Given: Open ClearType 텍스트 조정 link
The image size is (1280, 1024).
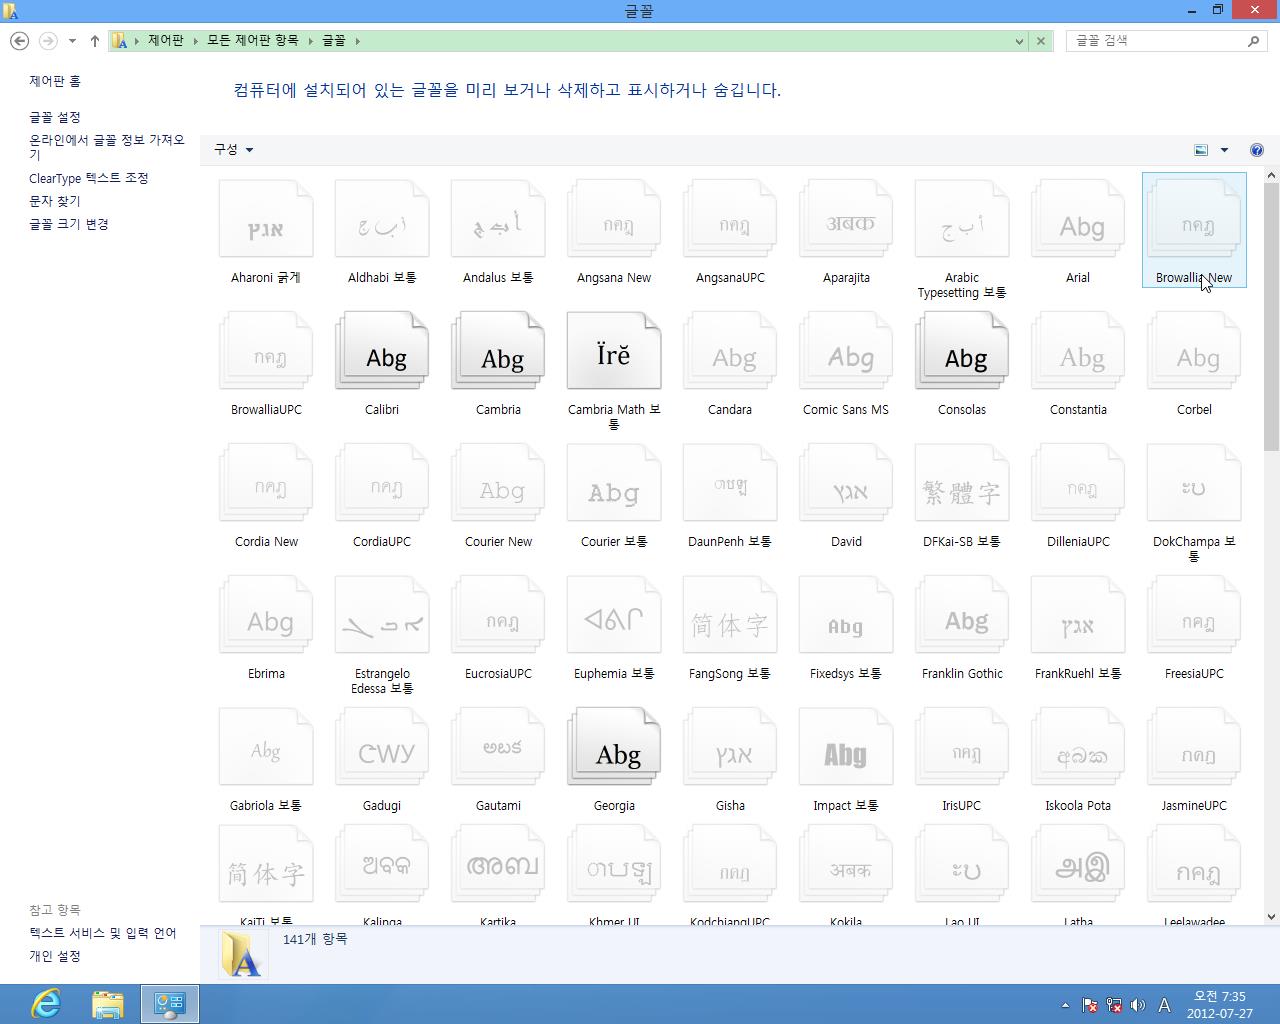Looking at the screenshot, I should coord(89,178).
